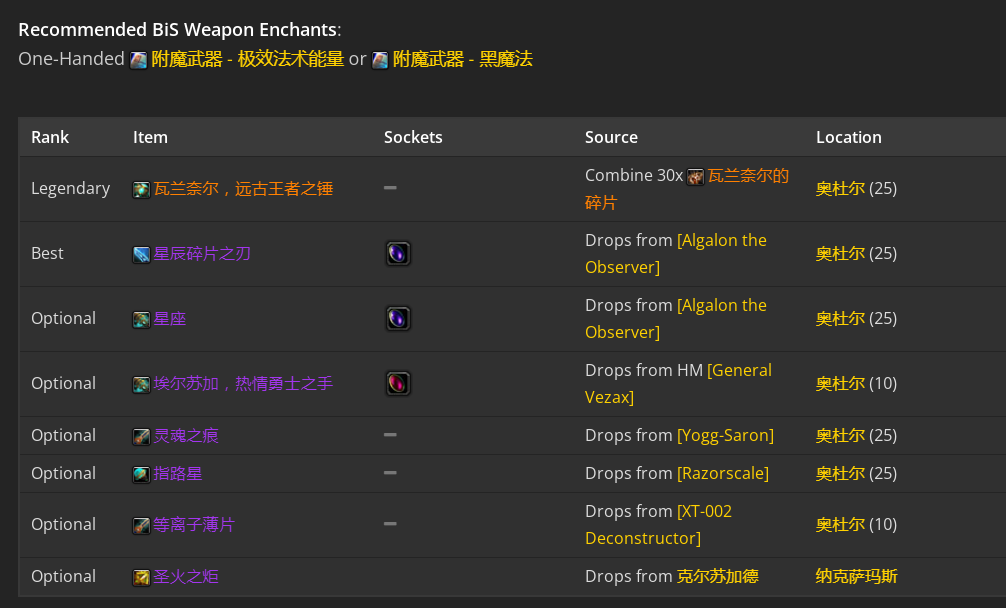This screenshot has width=1006, height=608.
Task: Click the Rank column header
Action: click(x=50, y=137)
